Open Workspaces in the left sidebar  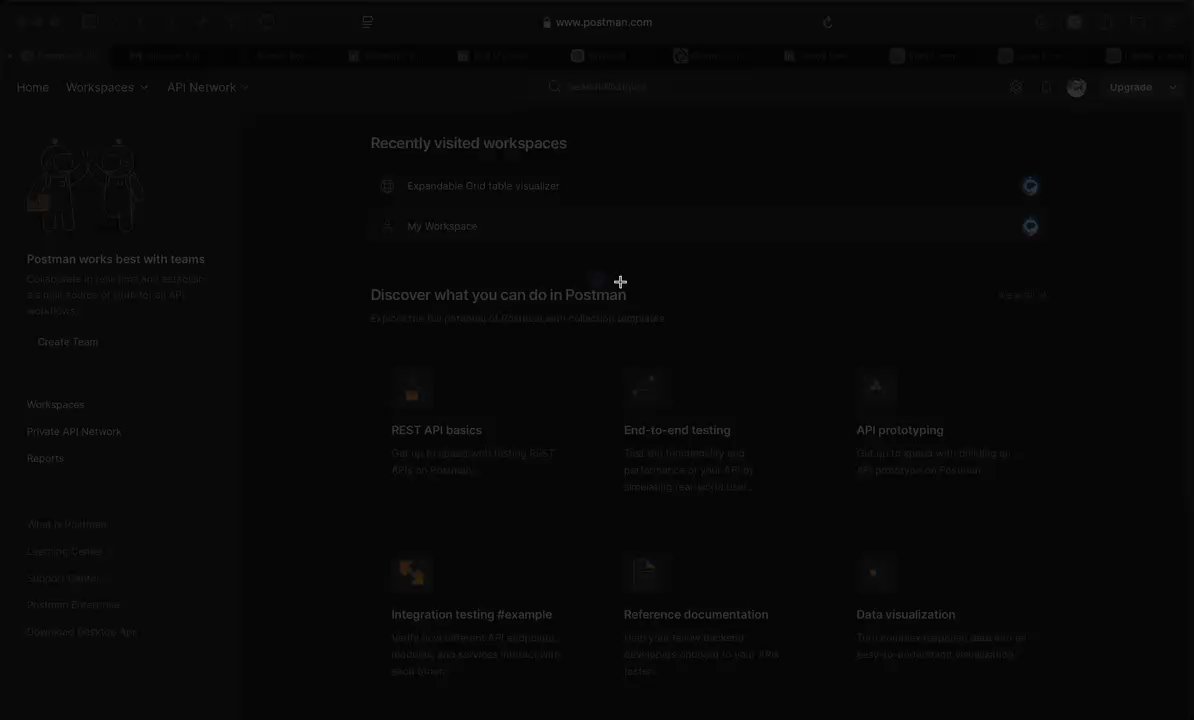[56, 404]
